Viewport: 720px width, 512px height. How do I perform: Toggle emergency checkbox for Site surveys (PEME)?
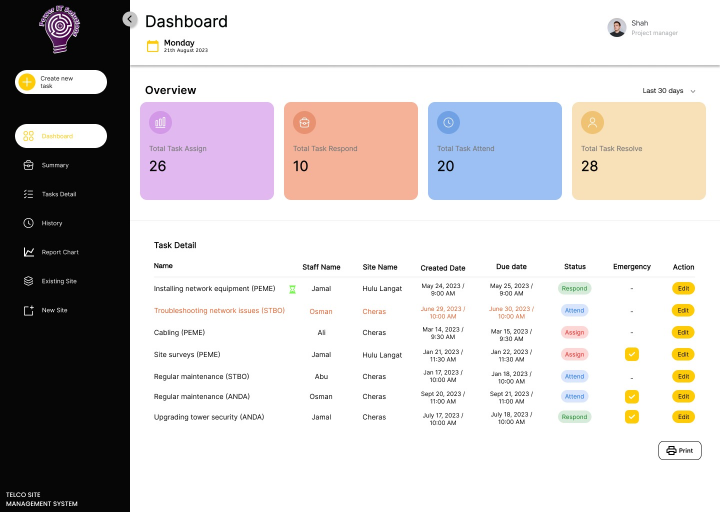click(632, 354)
